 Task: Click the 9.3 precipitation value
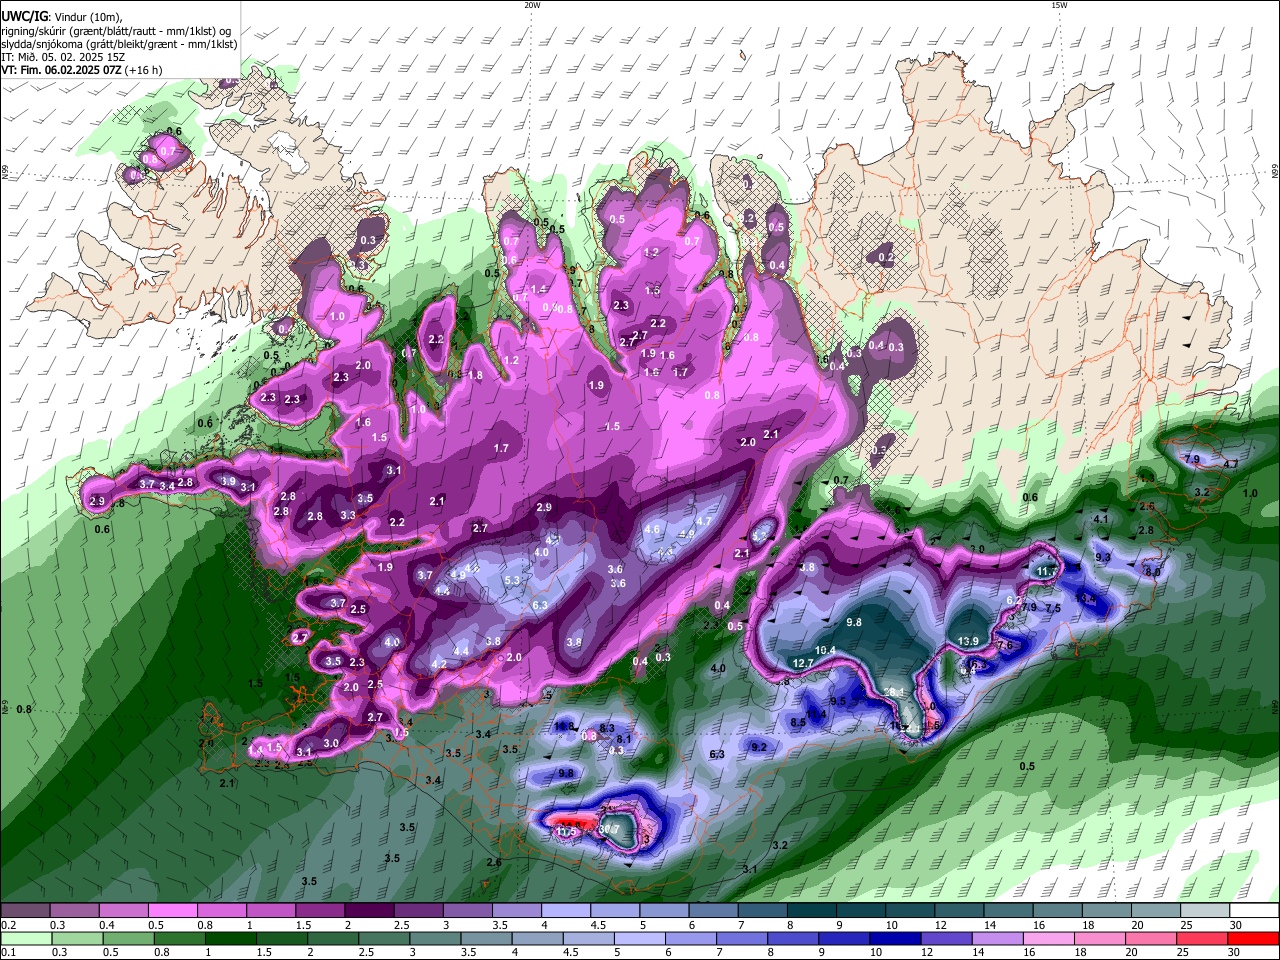pos(1103,557)
